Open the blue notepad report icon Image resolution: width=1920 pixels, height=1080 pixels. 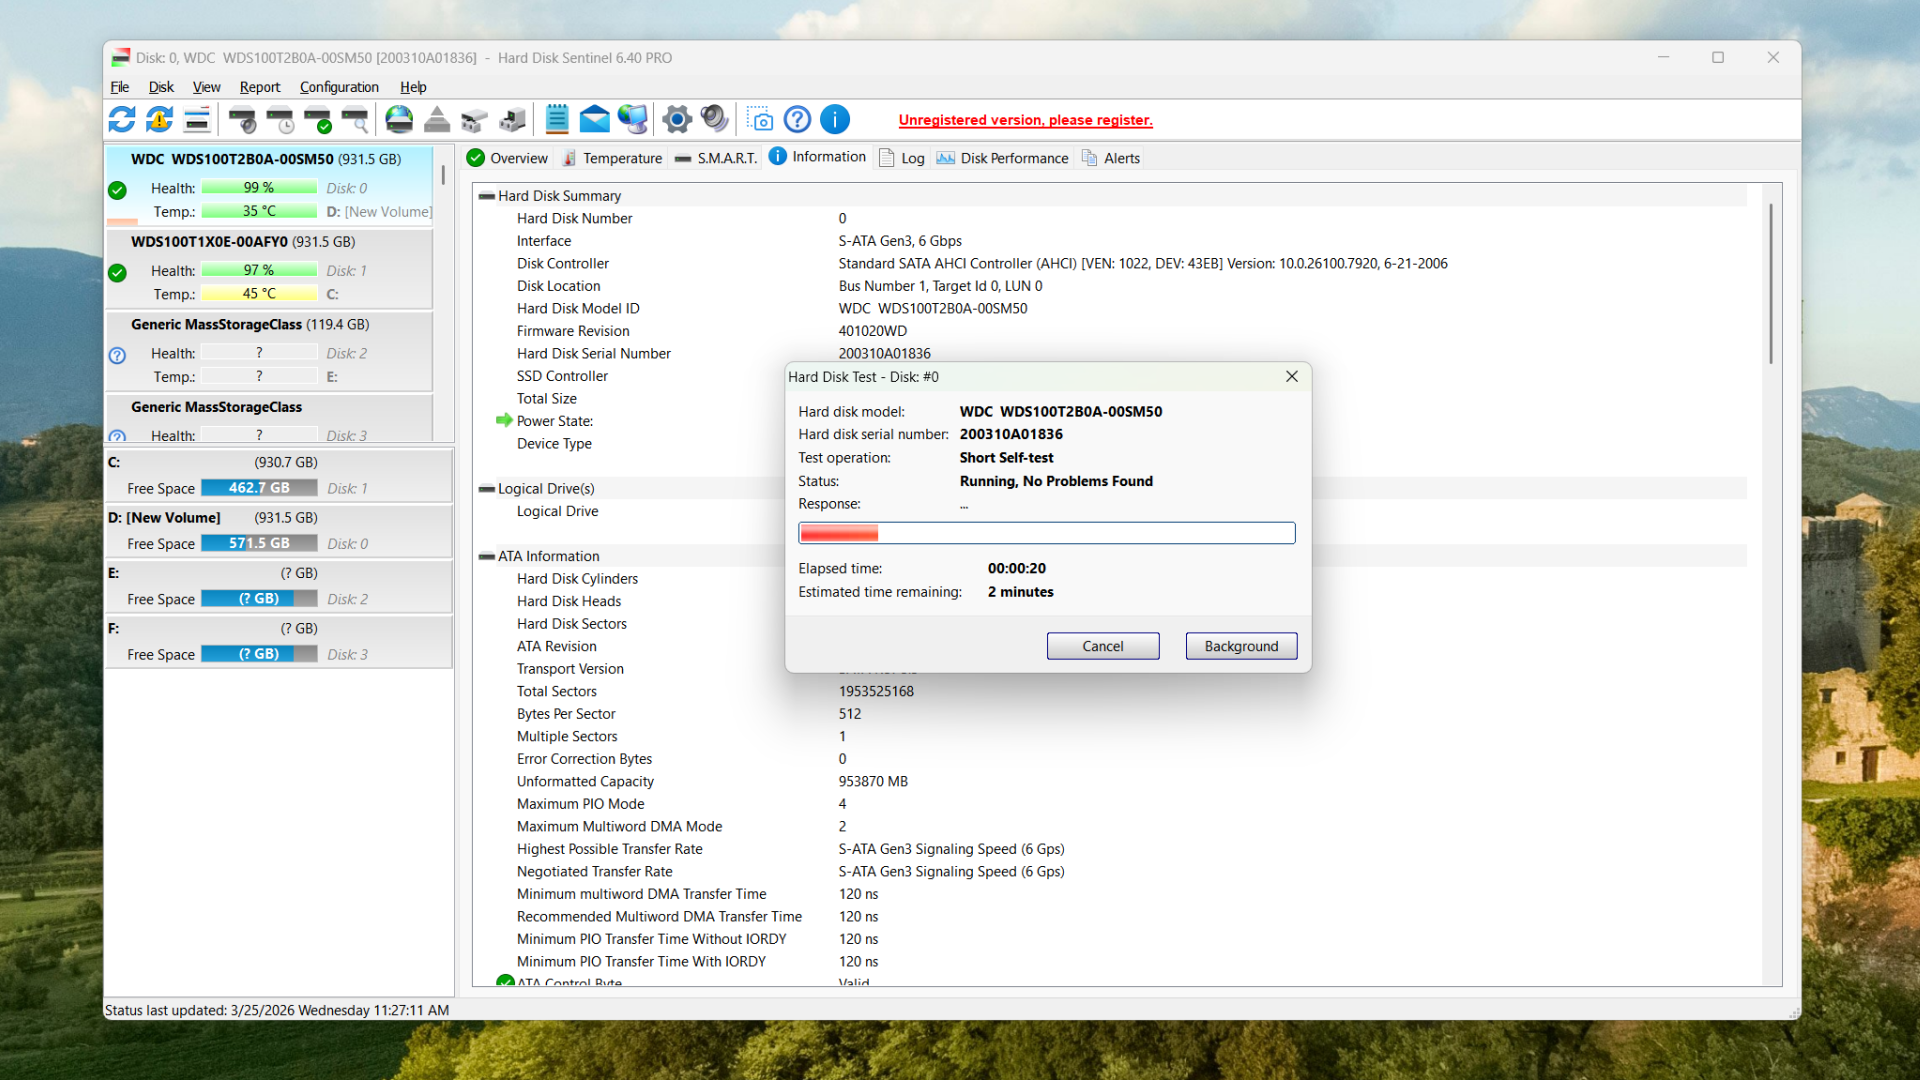click(557, 120)
